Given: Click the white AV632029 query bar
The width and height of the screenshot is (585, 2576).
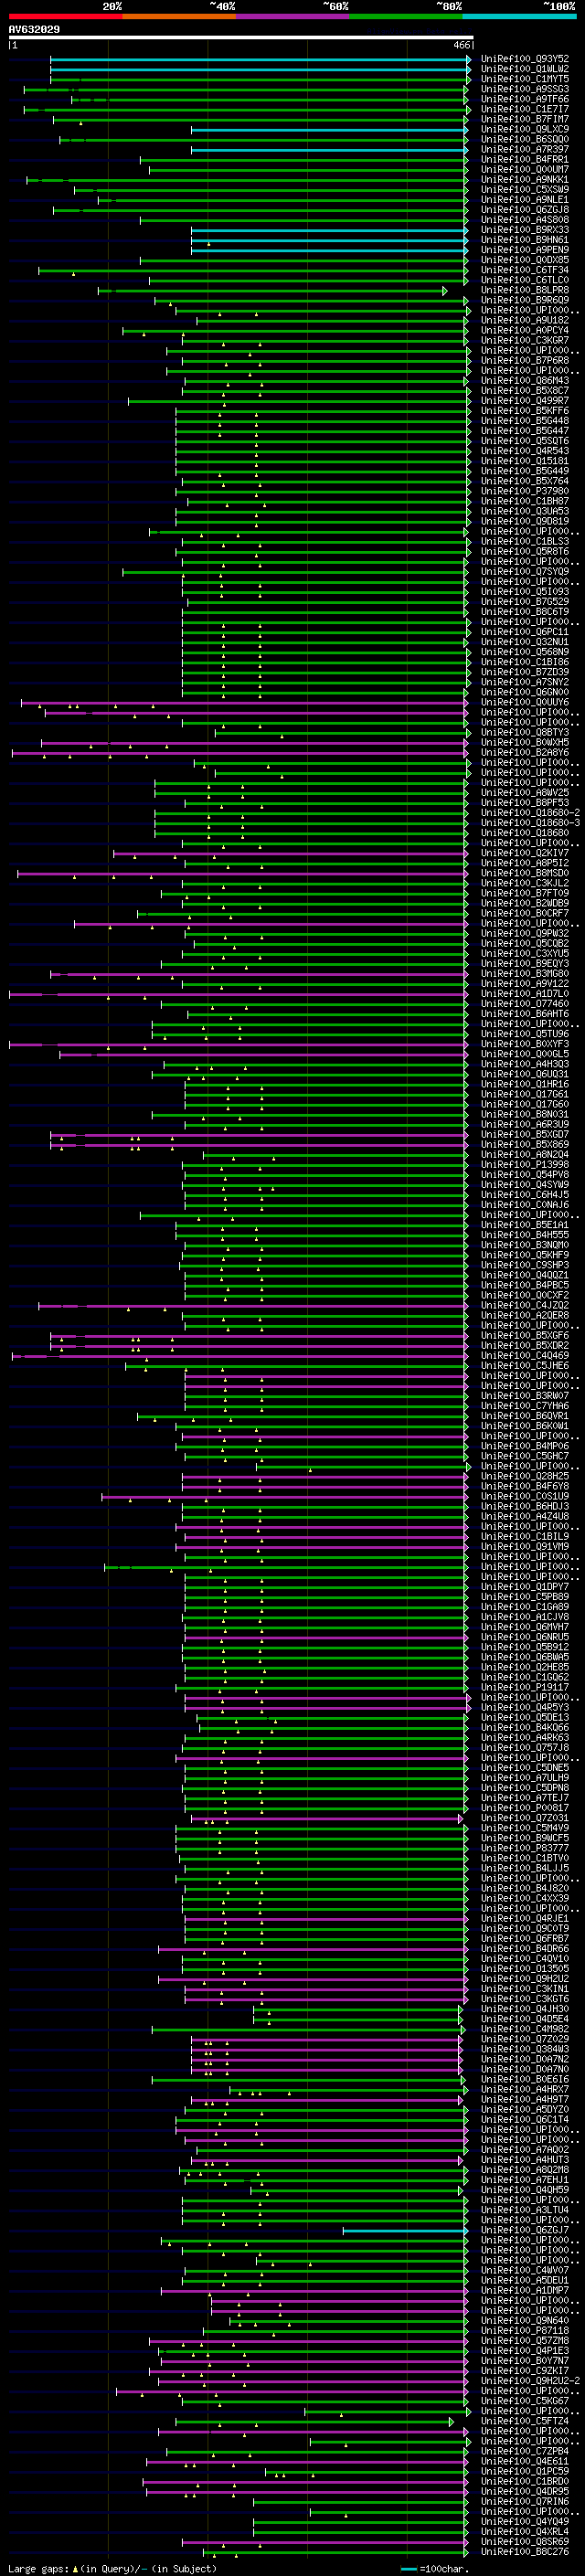Looking at the screenshot, I should pyautogui.click(x=241, y=38).
